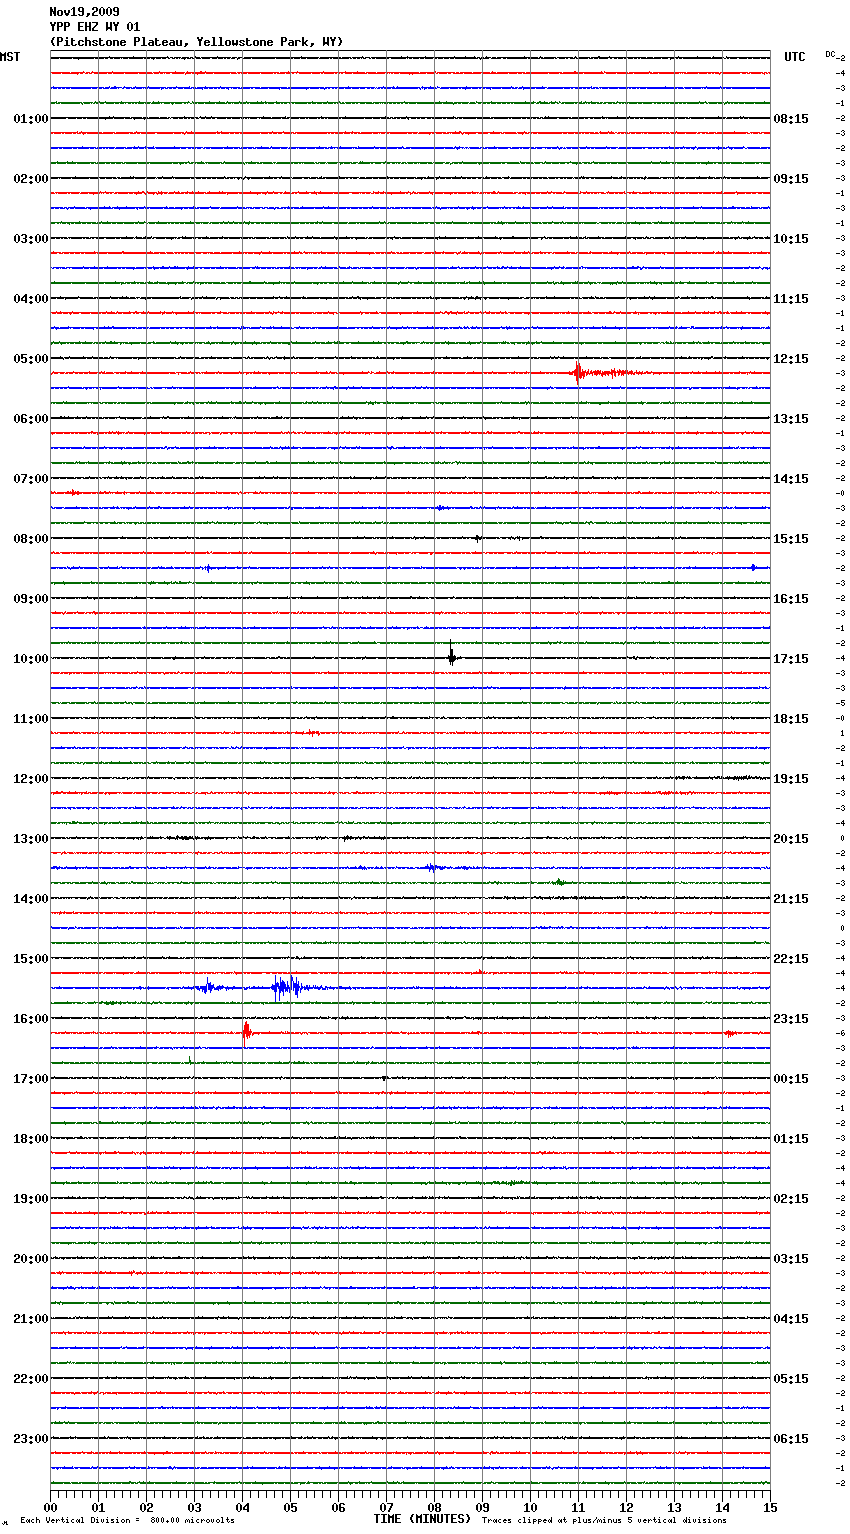850x1534 pixels.
Task: Select the 12:00 MST time label
Action: coord(30,779)
